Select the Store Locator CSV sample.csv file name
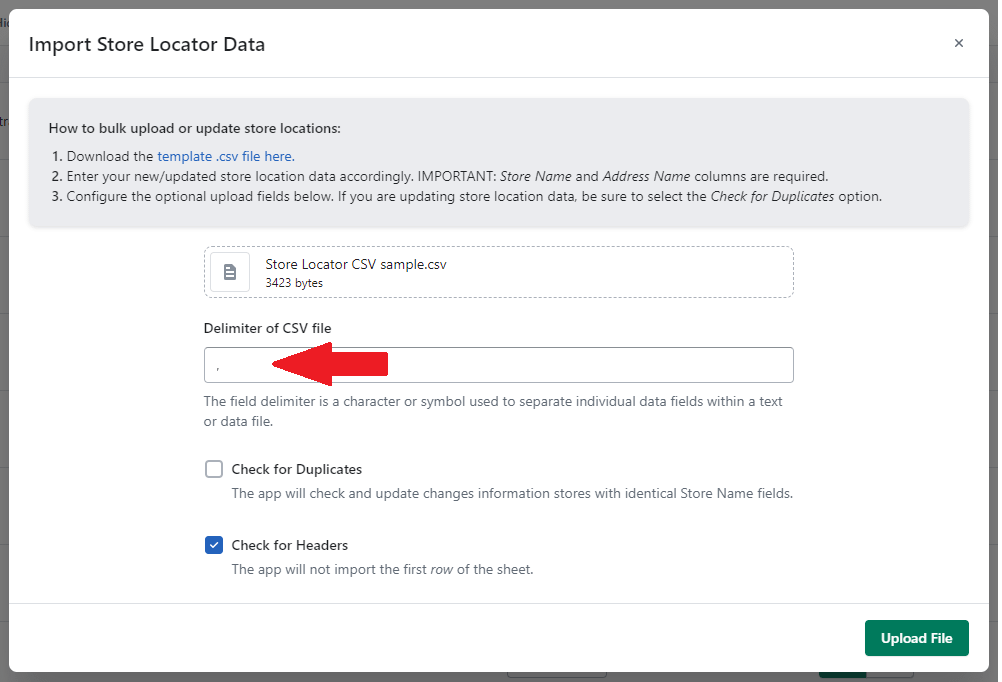1002x682 pixels. [355, 265]
